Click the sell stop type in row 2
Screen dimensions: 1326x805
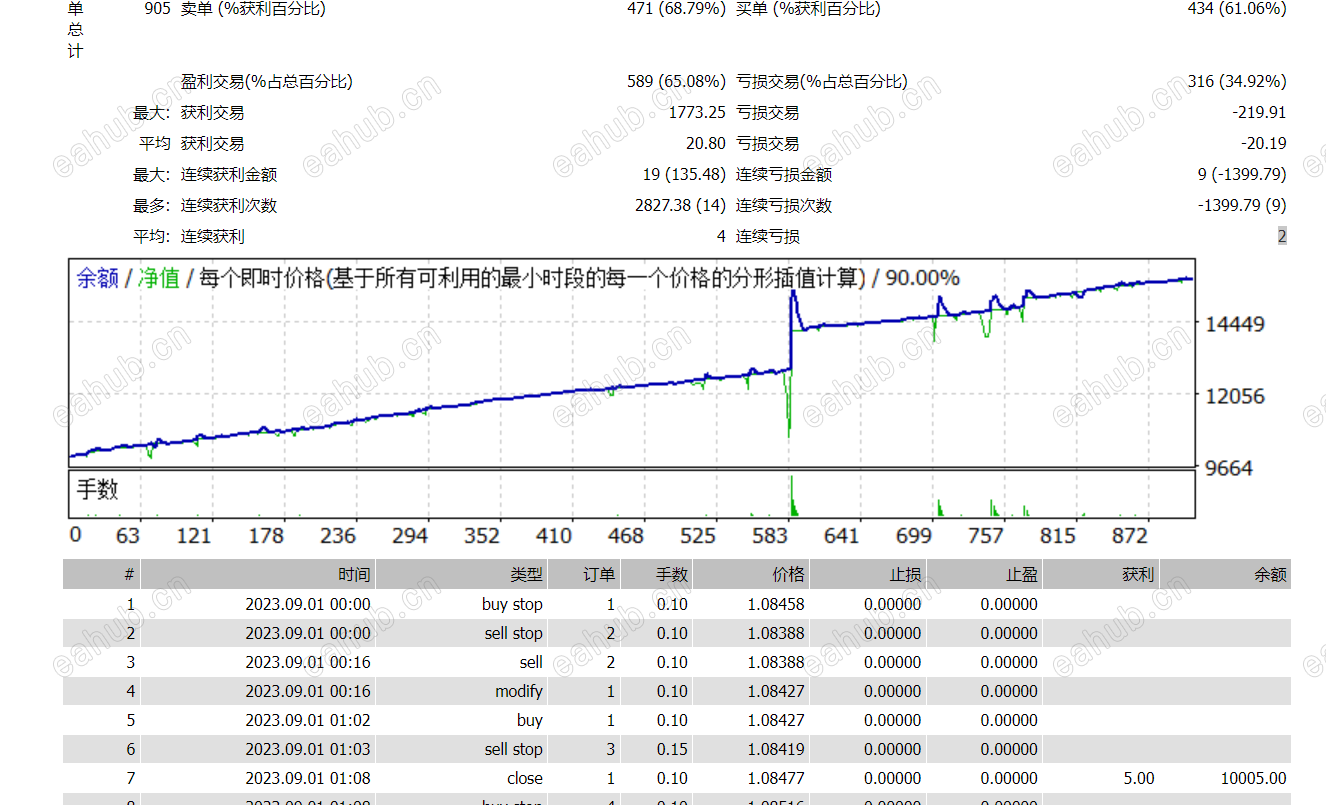point(514,633)
